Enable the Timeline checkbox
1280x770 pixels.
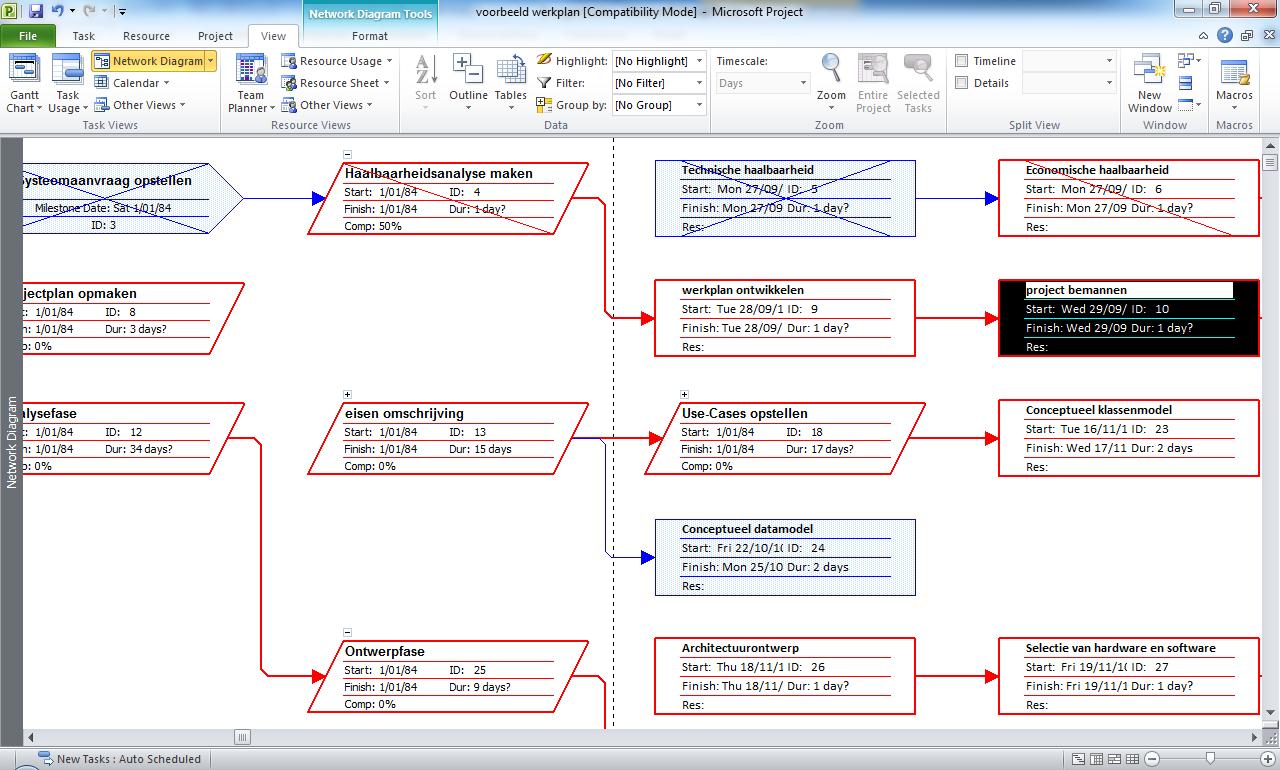(962, 61)
